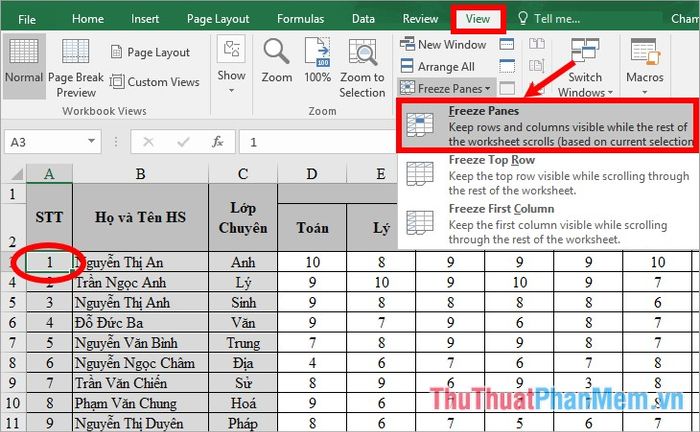
Task: Click header cell Toán
Action: tap(312, 227)
